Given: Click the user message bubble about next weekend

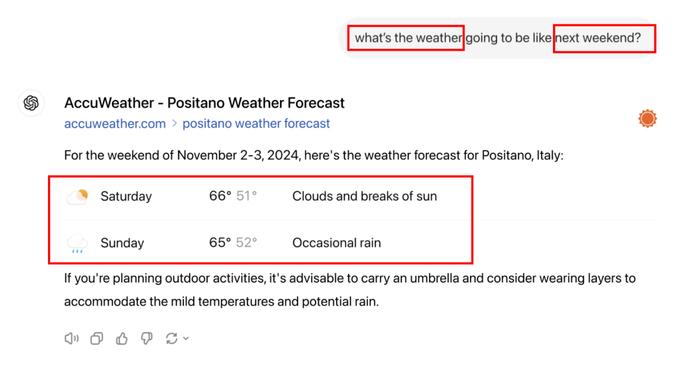Looking at the screenshot, I should [x=499, y=38].
